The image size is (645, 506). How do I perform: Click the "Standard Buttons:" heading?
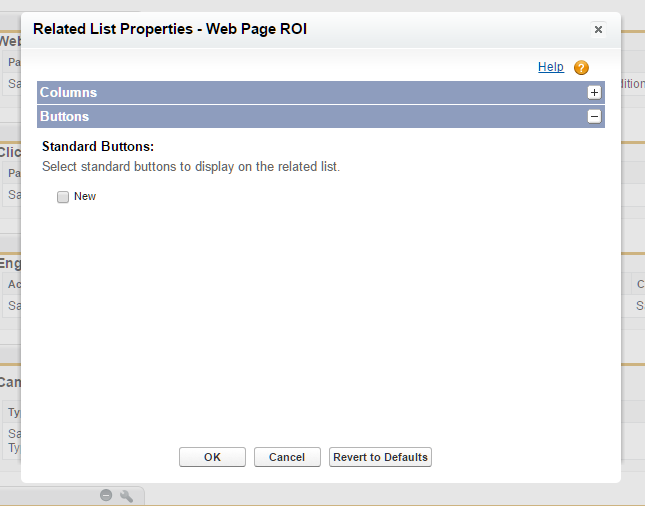pos(97,147)
